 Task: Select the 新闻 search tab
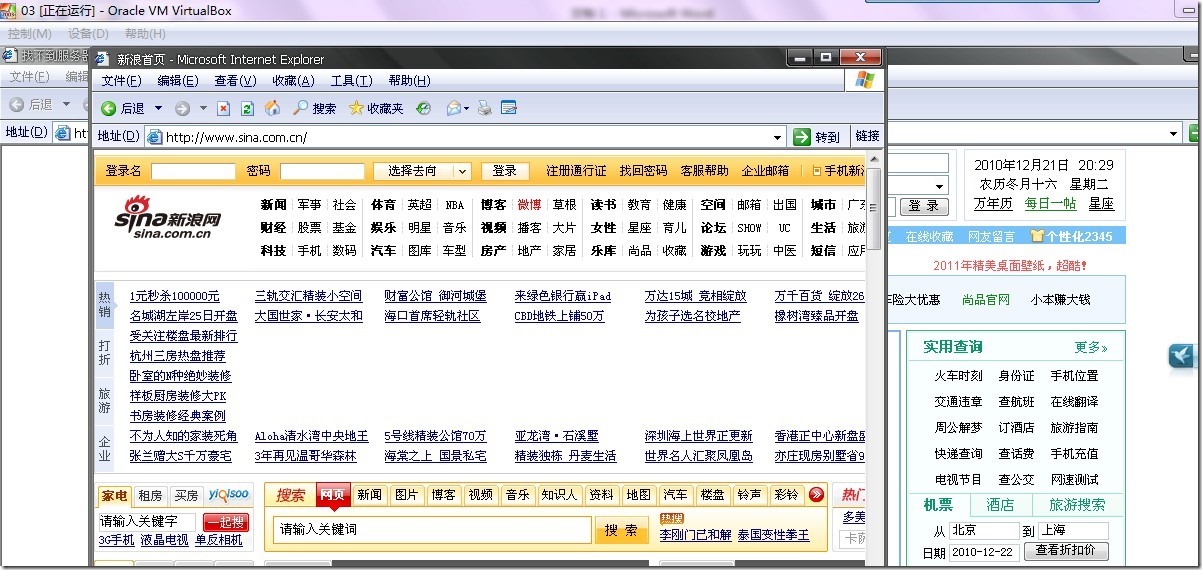pos(369,494)
